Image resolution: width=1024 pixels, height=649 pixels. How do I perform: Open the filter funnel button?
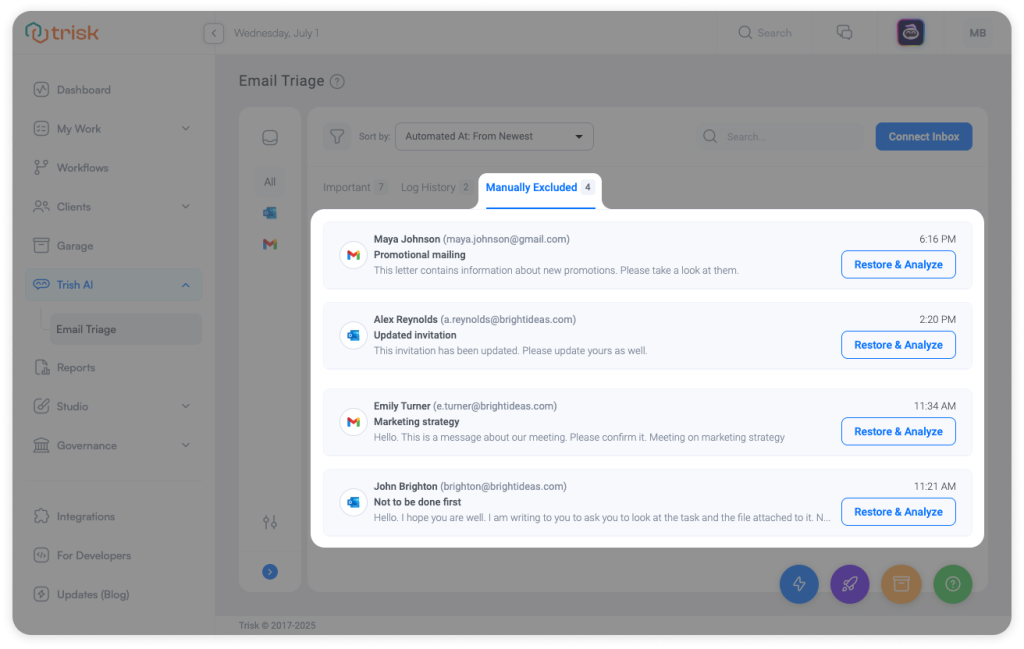coord(337,136)
